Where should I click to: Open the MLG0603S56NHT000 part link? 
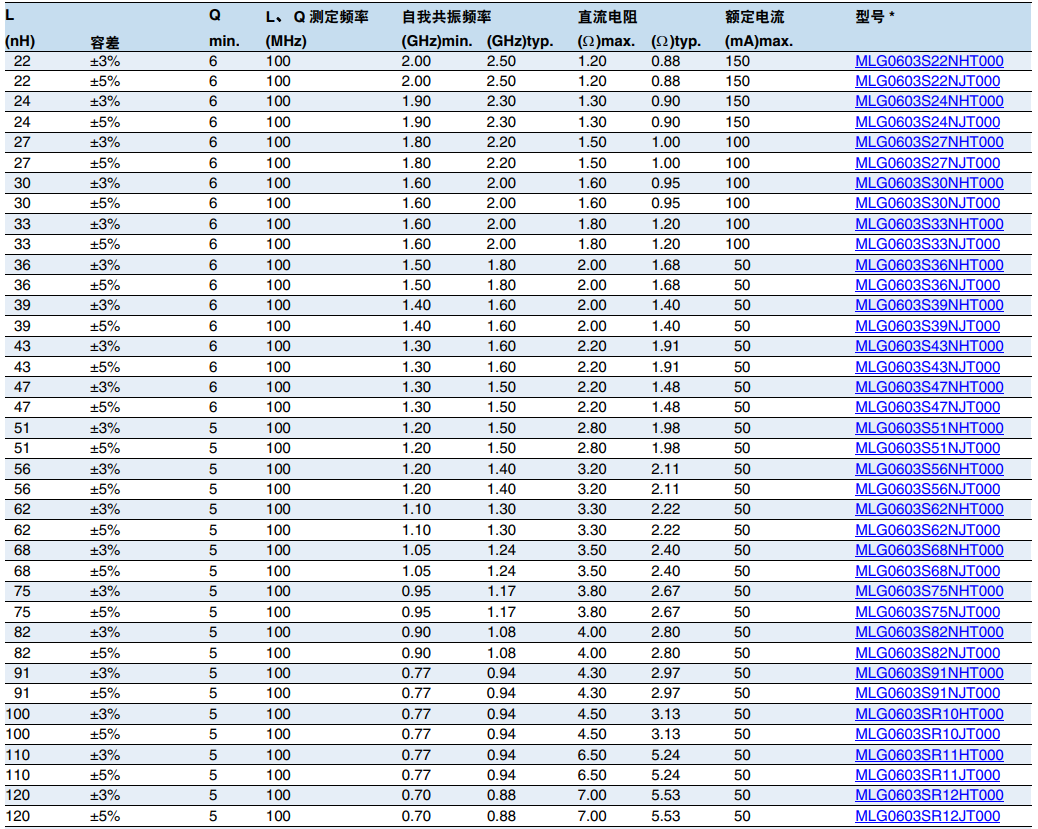pos(929,469)
